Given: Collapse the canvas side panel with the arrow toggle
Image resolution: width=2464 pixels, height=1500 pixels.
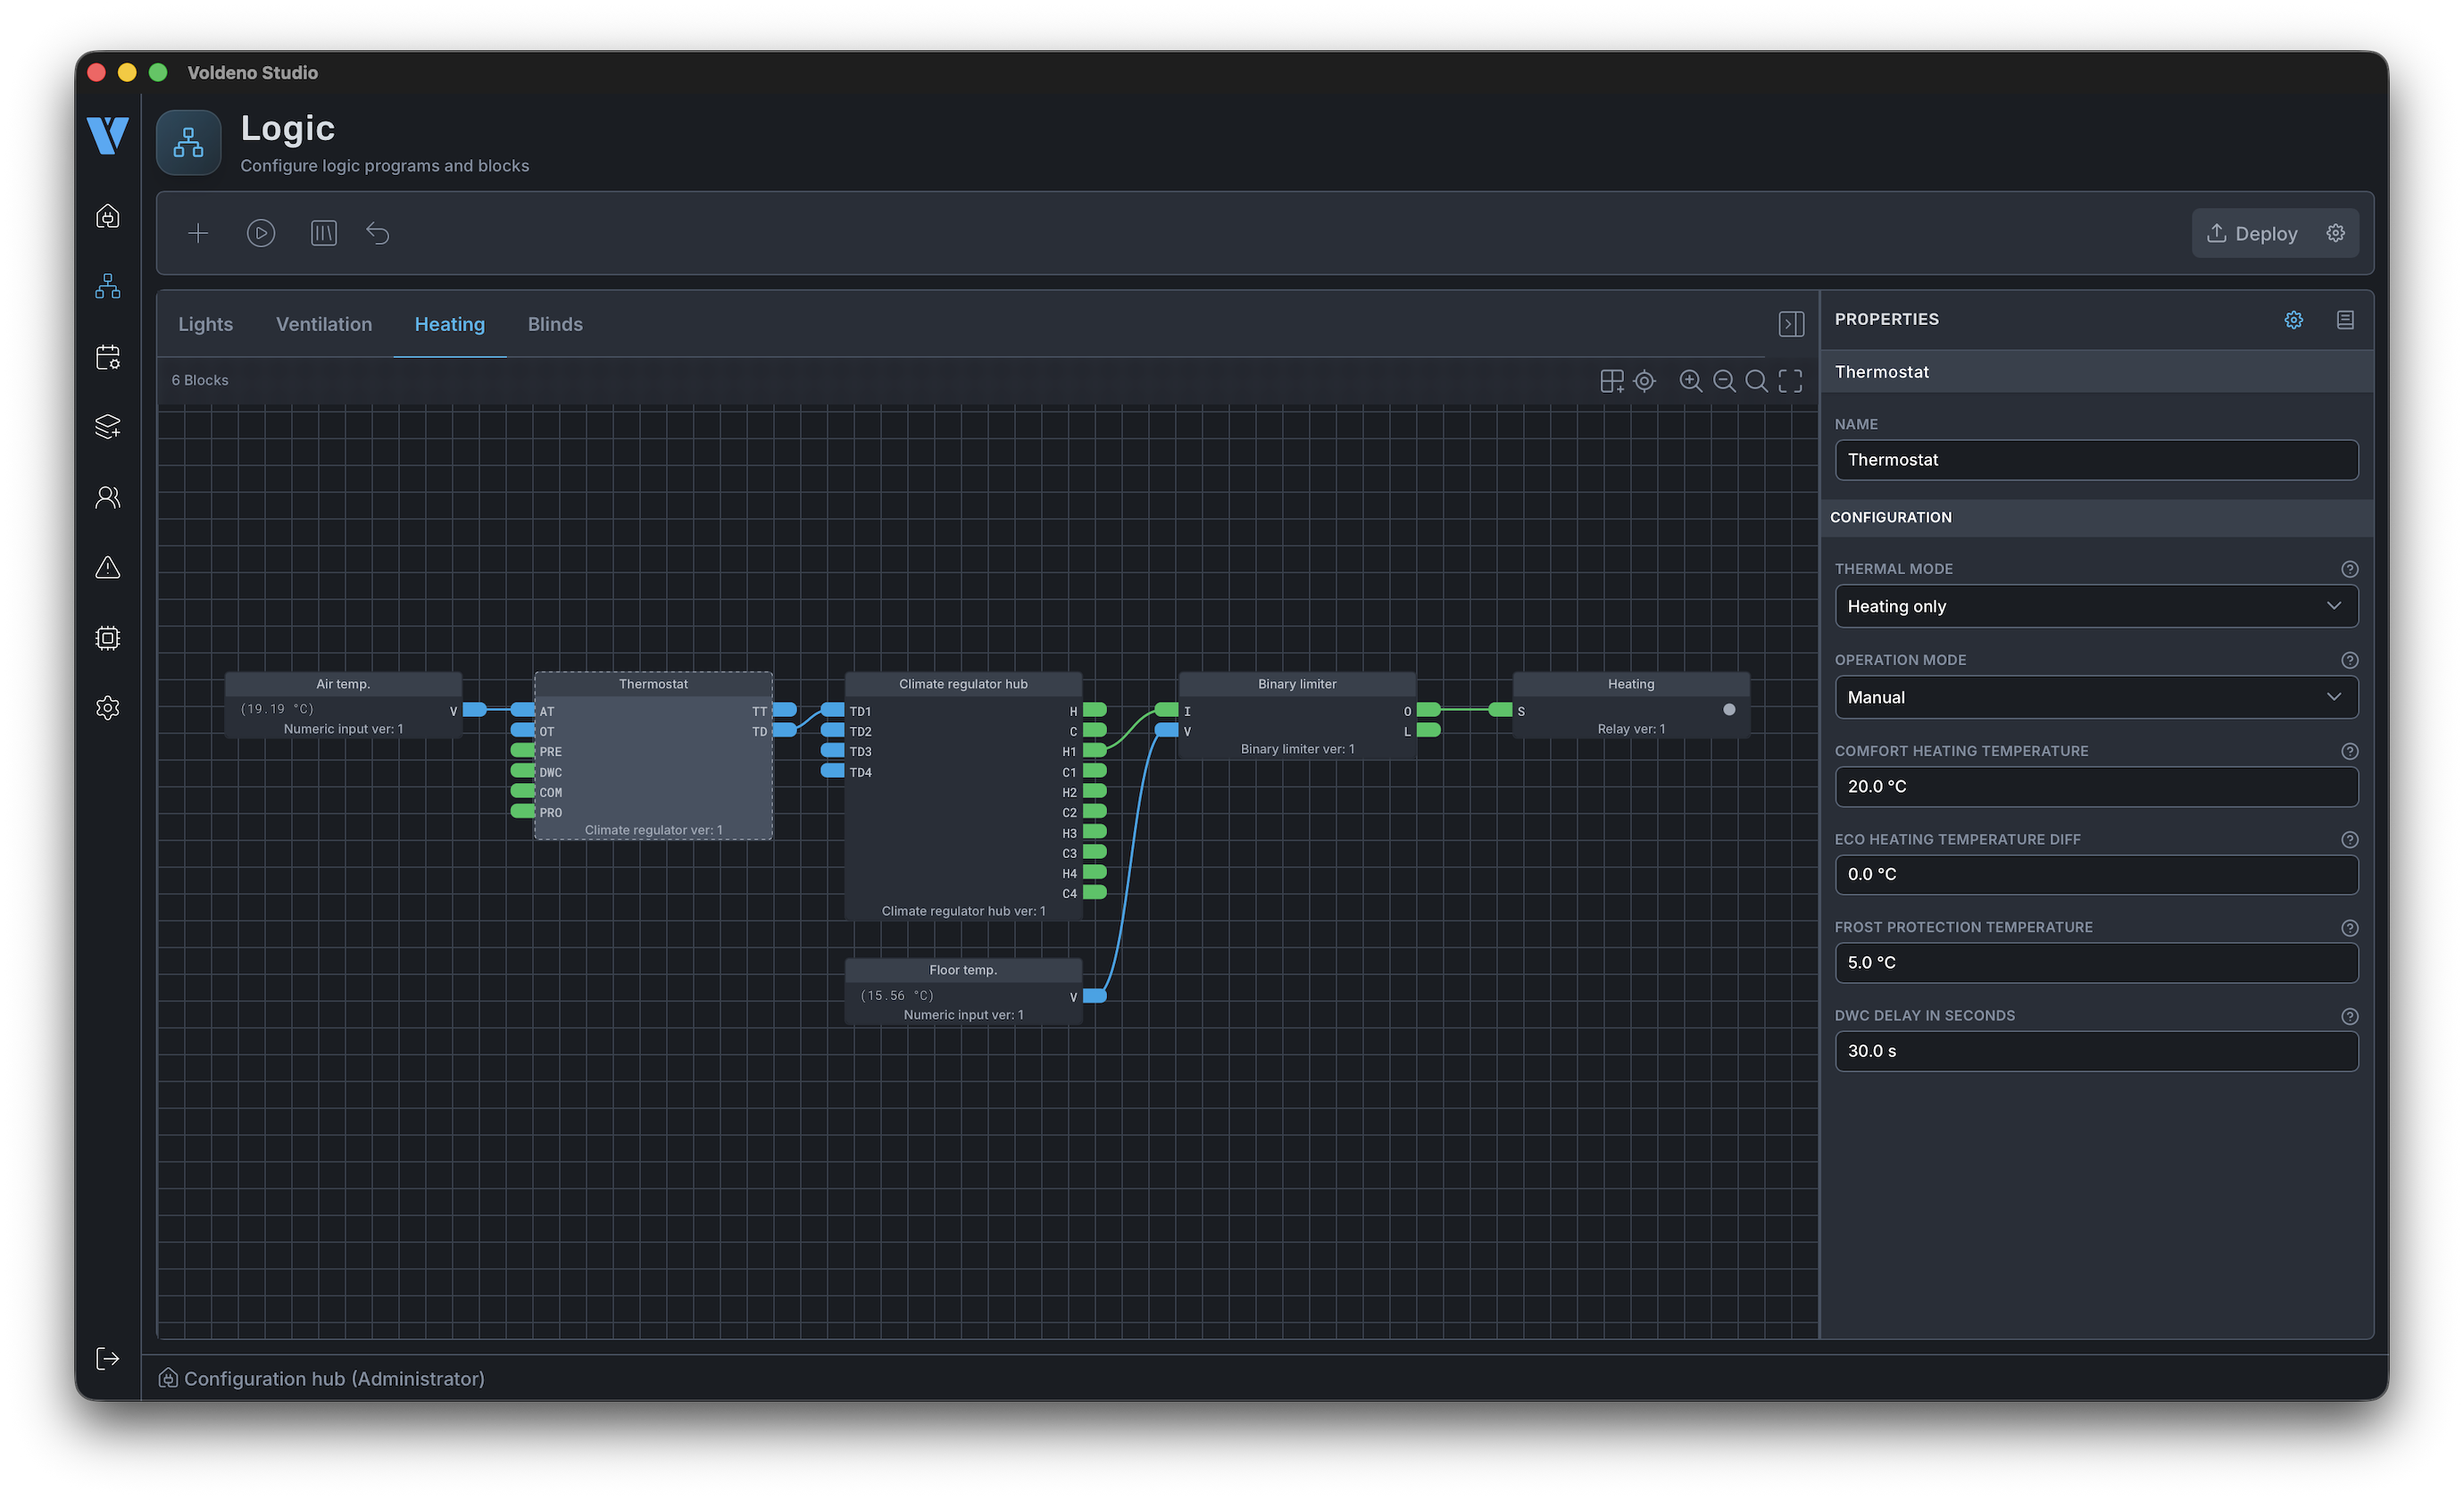Looking at the screenshot, I should tap(1792, 324).
